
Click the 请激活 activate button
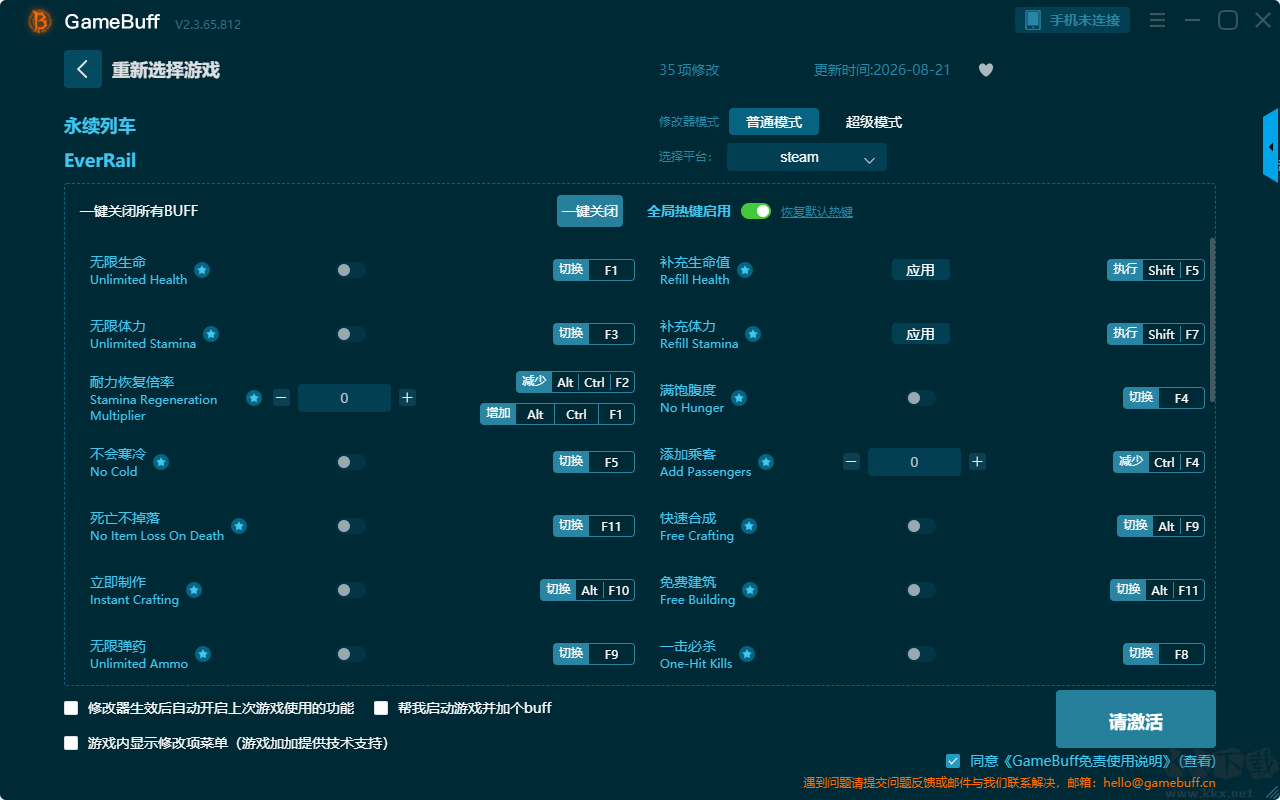[1136, 720]
